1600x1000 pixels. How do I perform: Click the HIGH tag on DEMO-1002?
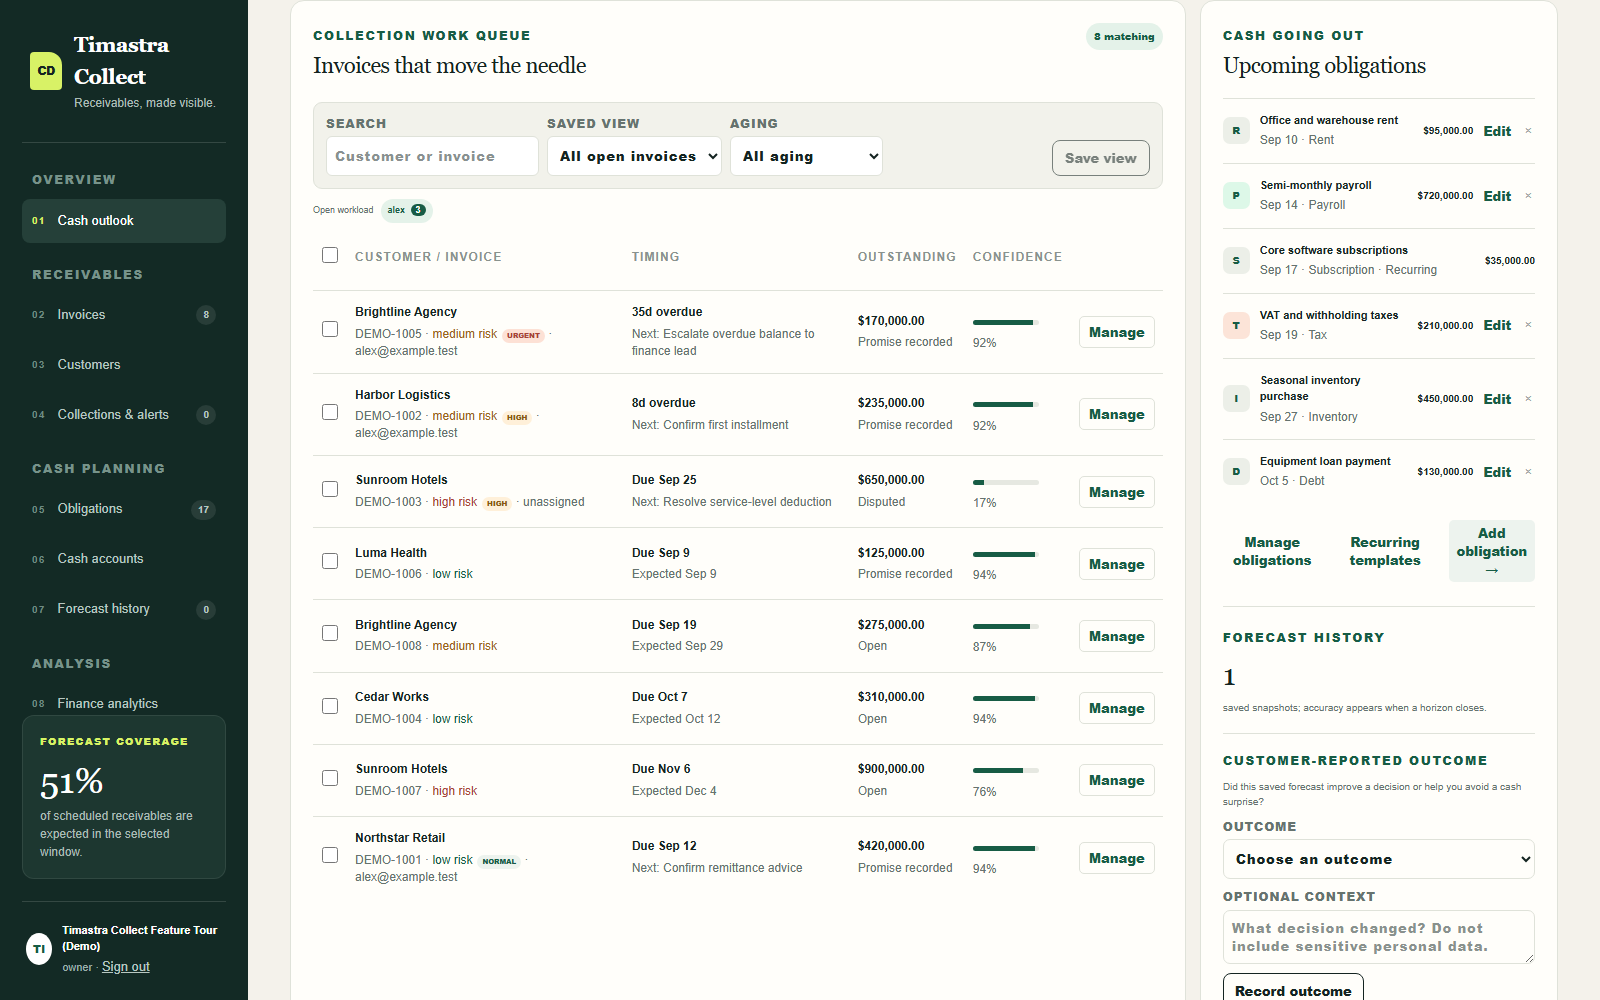(517, 417)
